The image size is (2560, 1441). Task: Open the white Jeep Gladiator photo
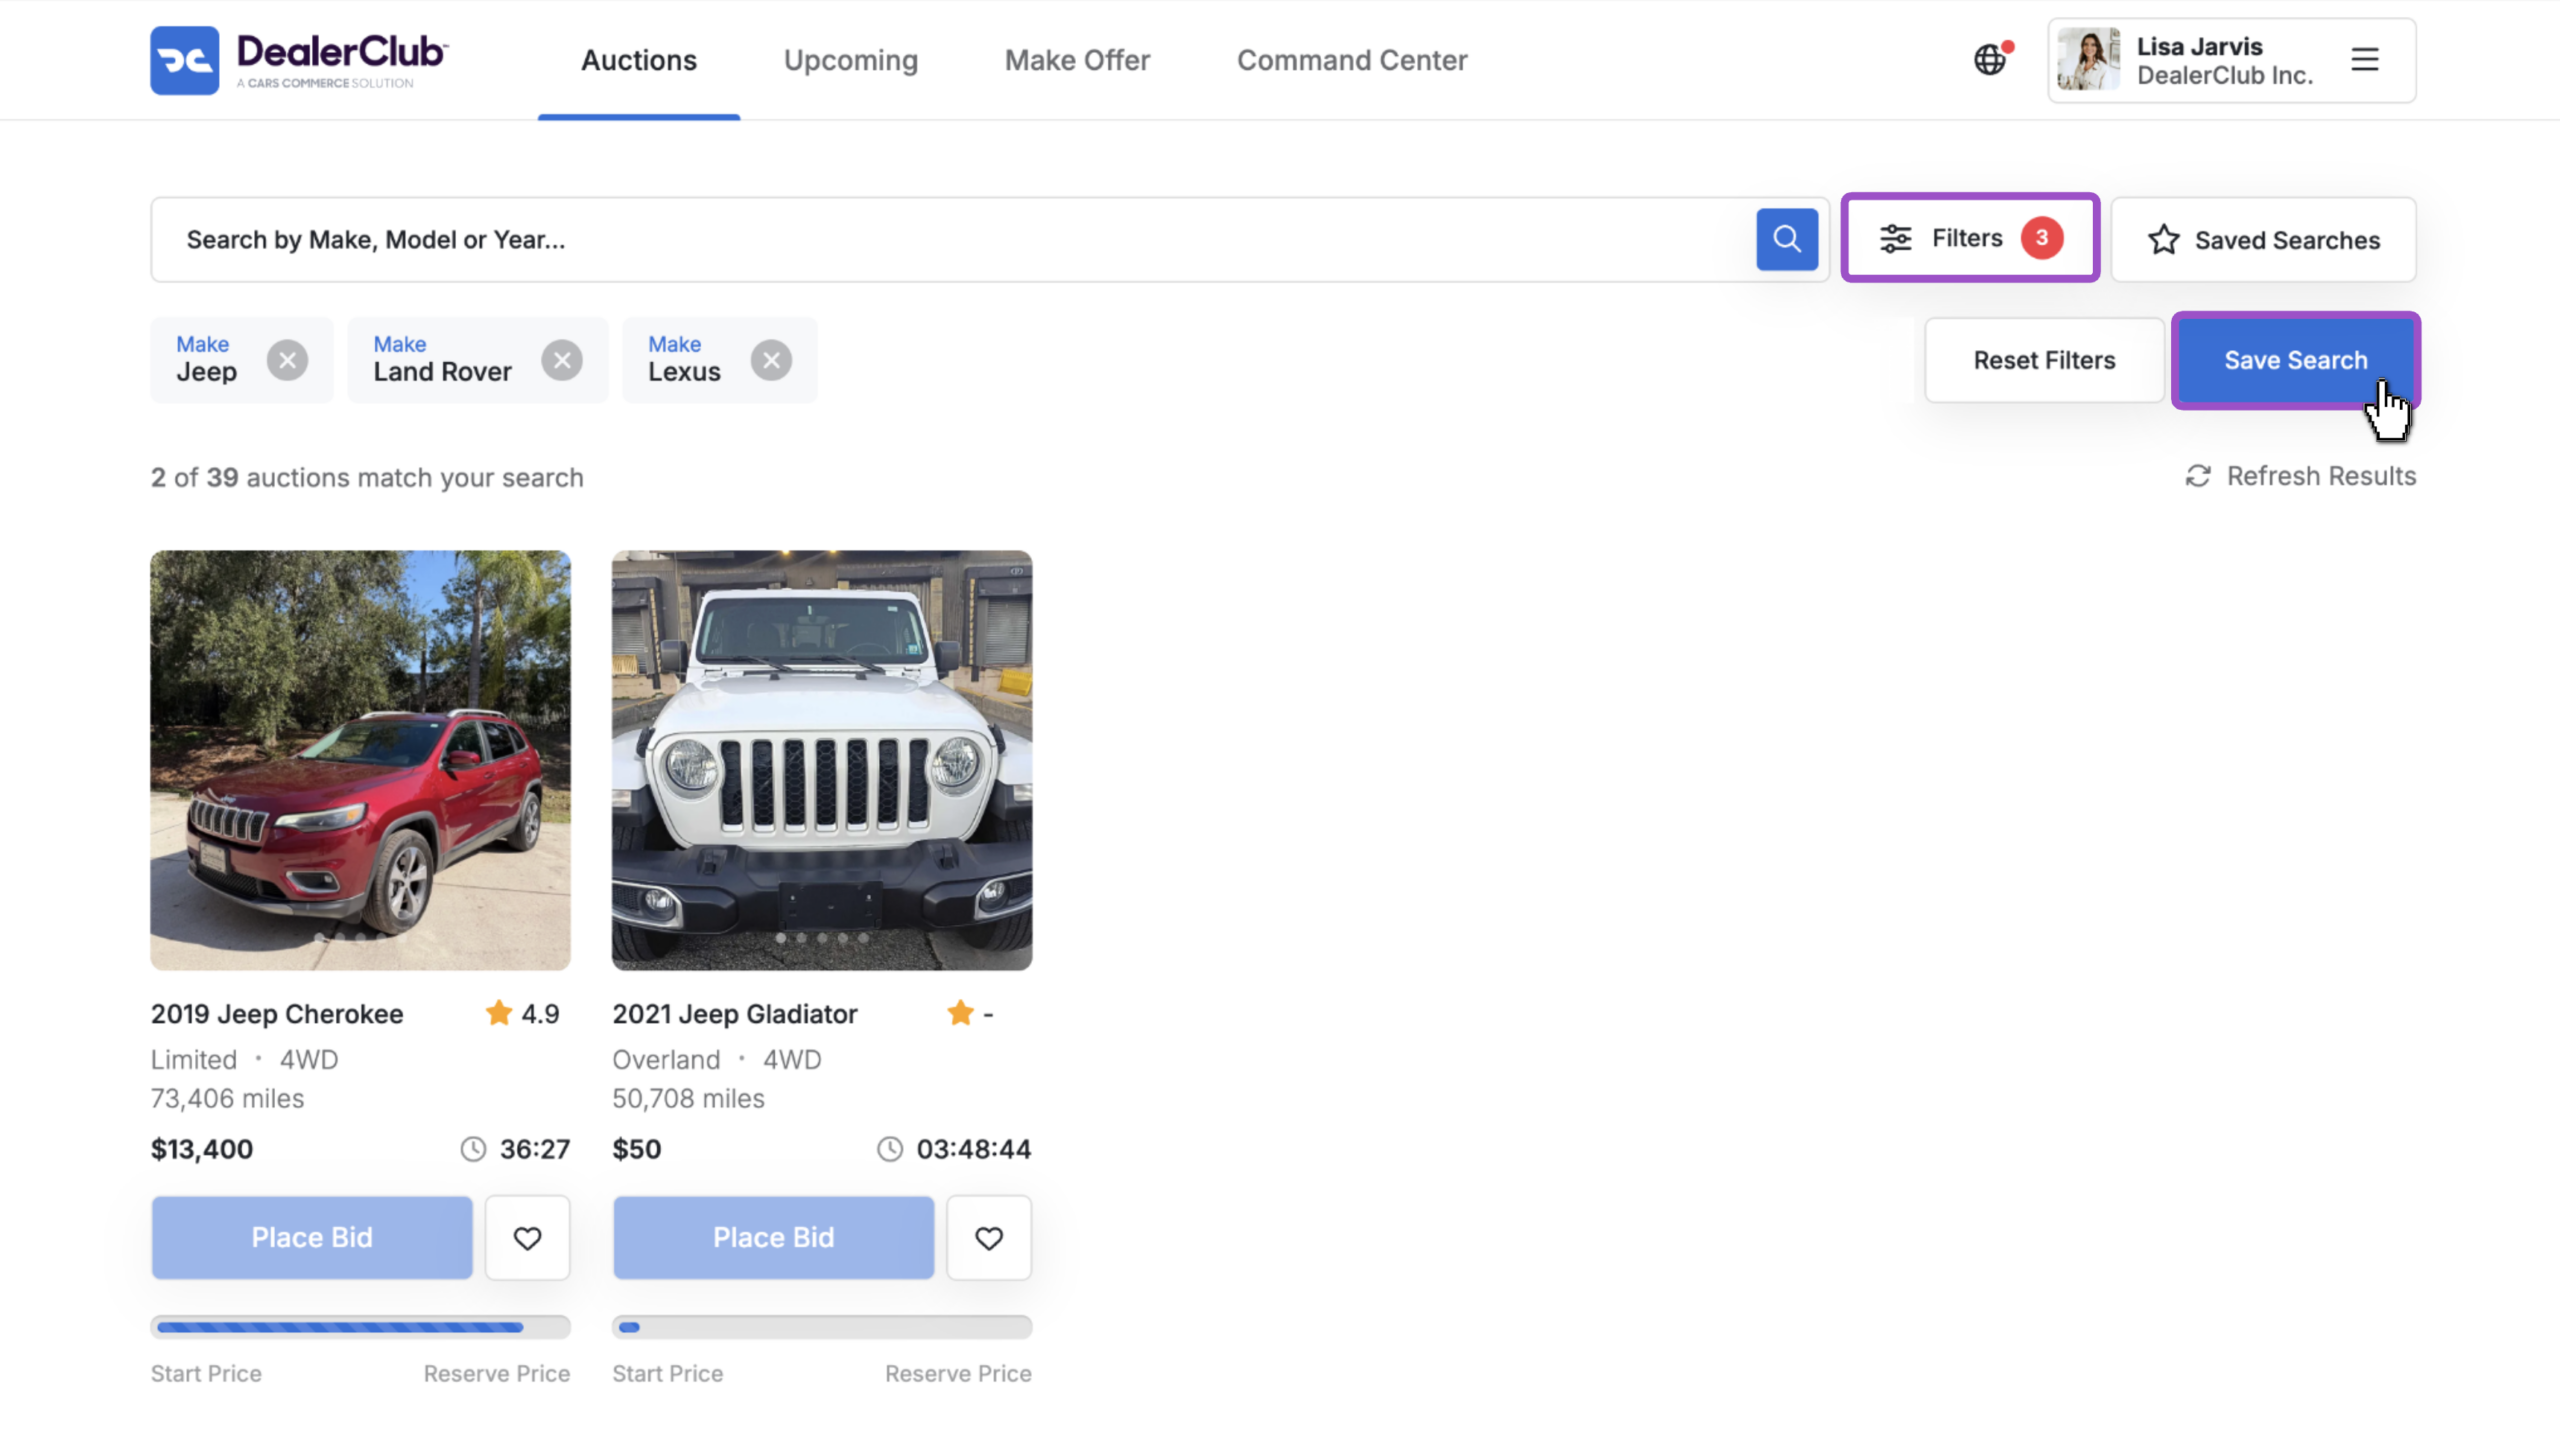(x=822, y=760)
